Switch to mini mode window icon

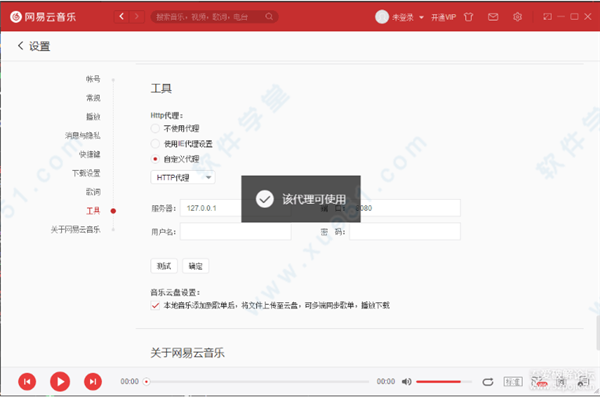548,16
